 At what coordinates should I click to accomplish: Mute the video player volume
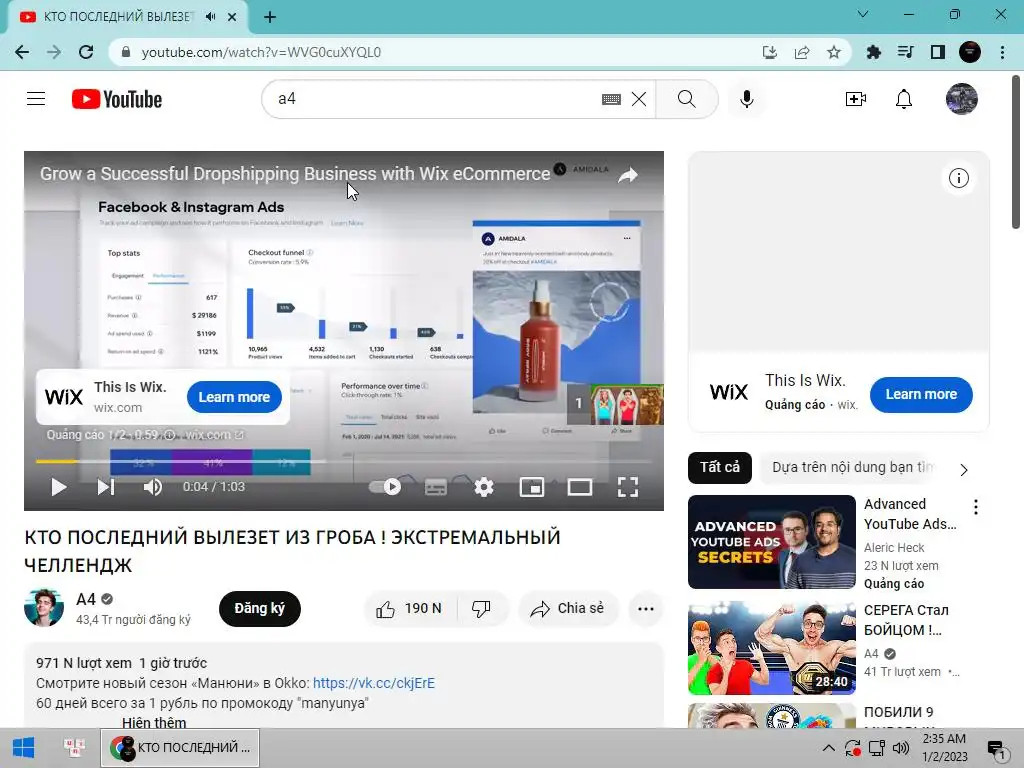click(x=153, y=487)
